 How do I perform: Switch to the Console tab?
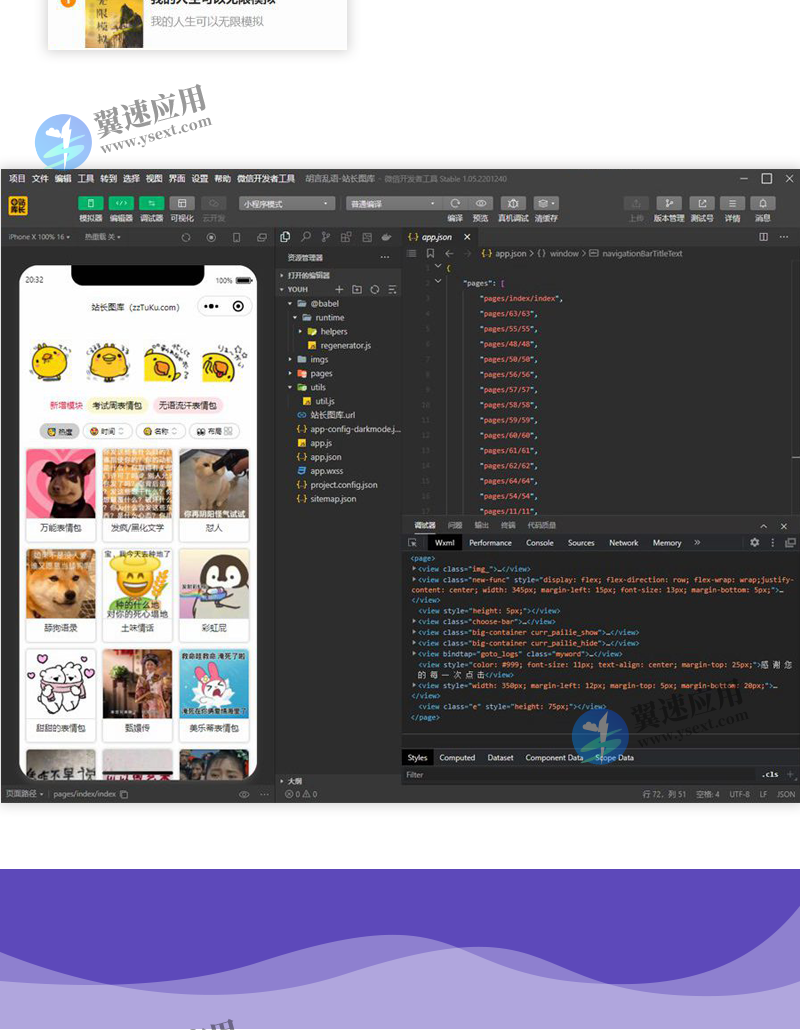[539, 543]
